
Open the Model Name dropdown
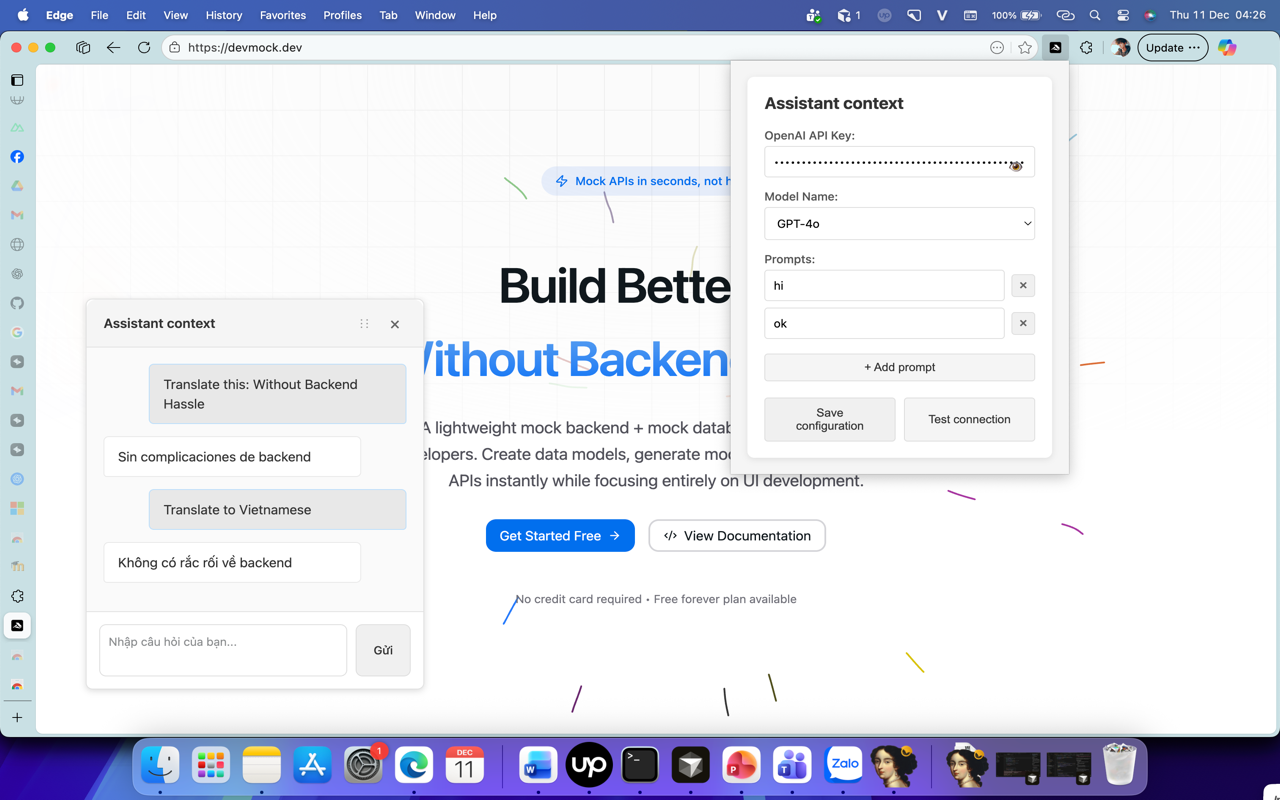pyautogui.click(x=899, y=224)
